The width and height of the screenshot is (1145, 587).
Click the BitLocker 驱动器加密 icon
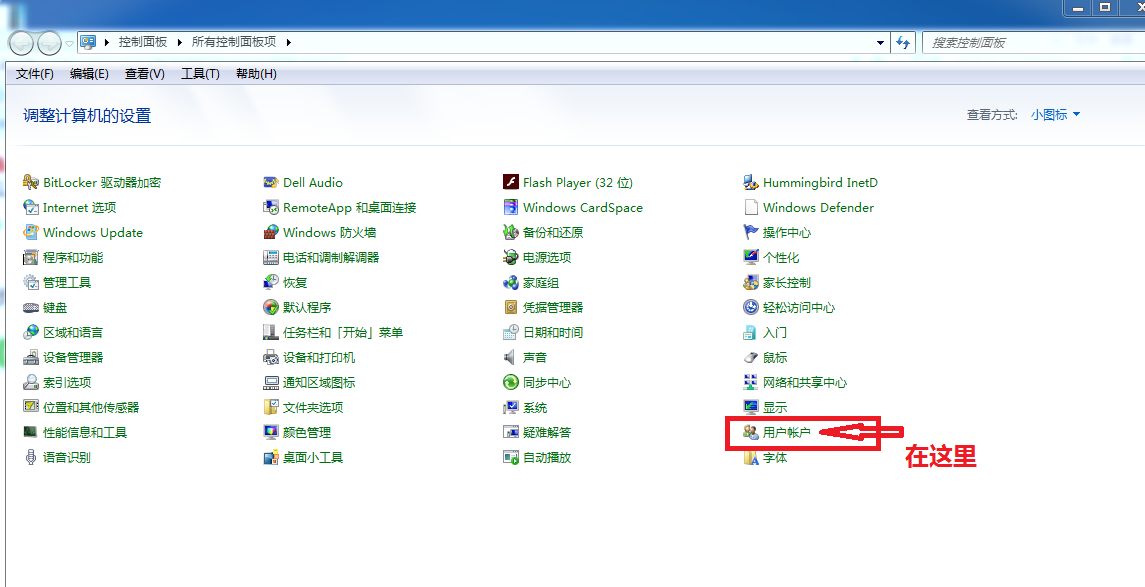click(31, 183)
